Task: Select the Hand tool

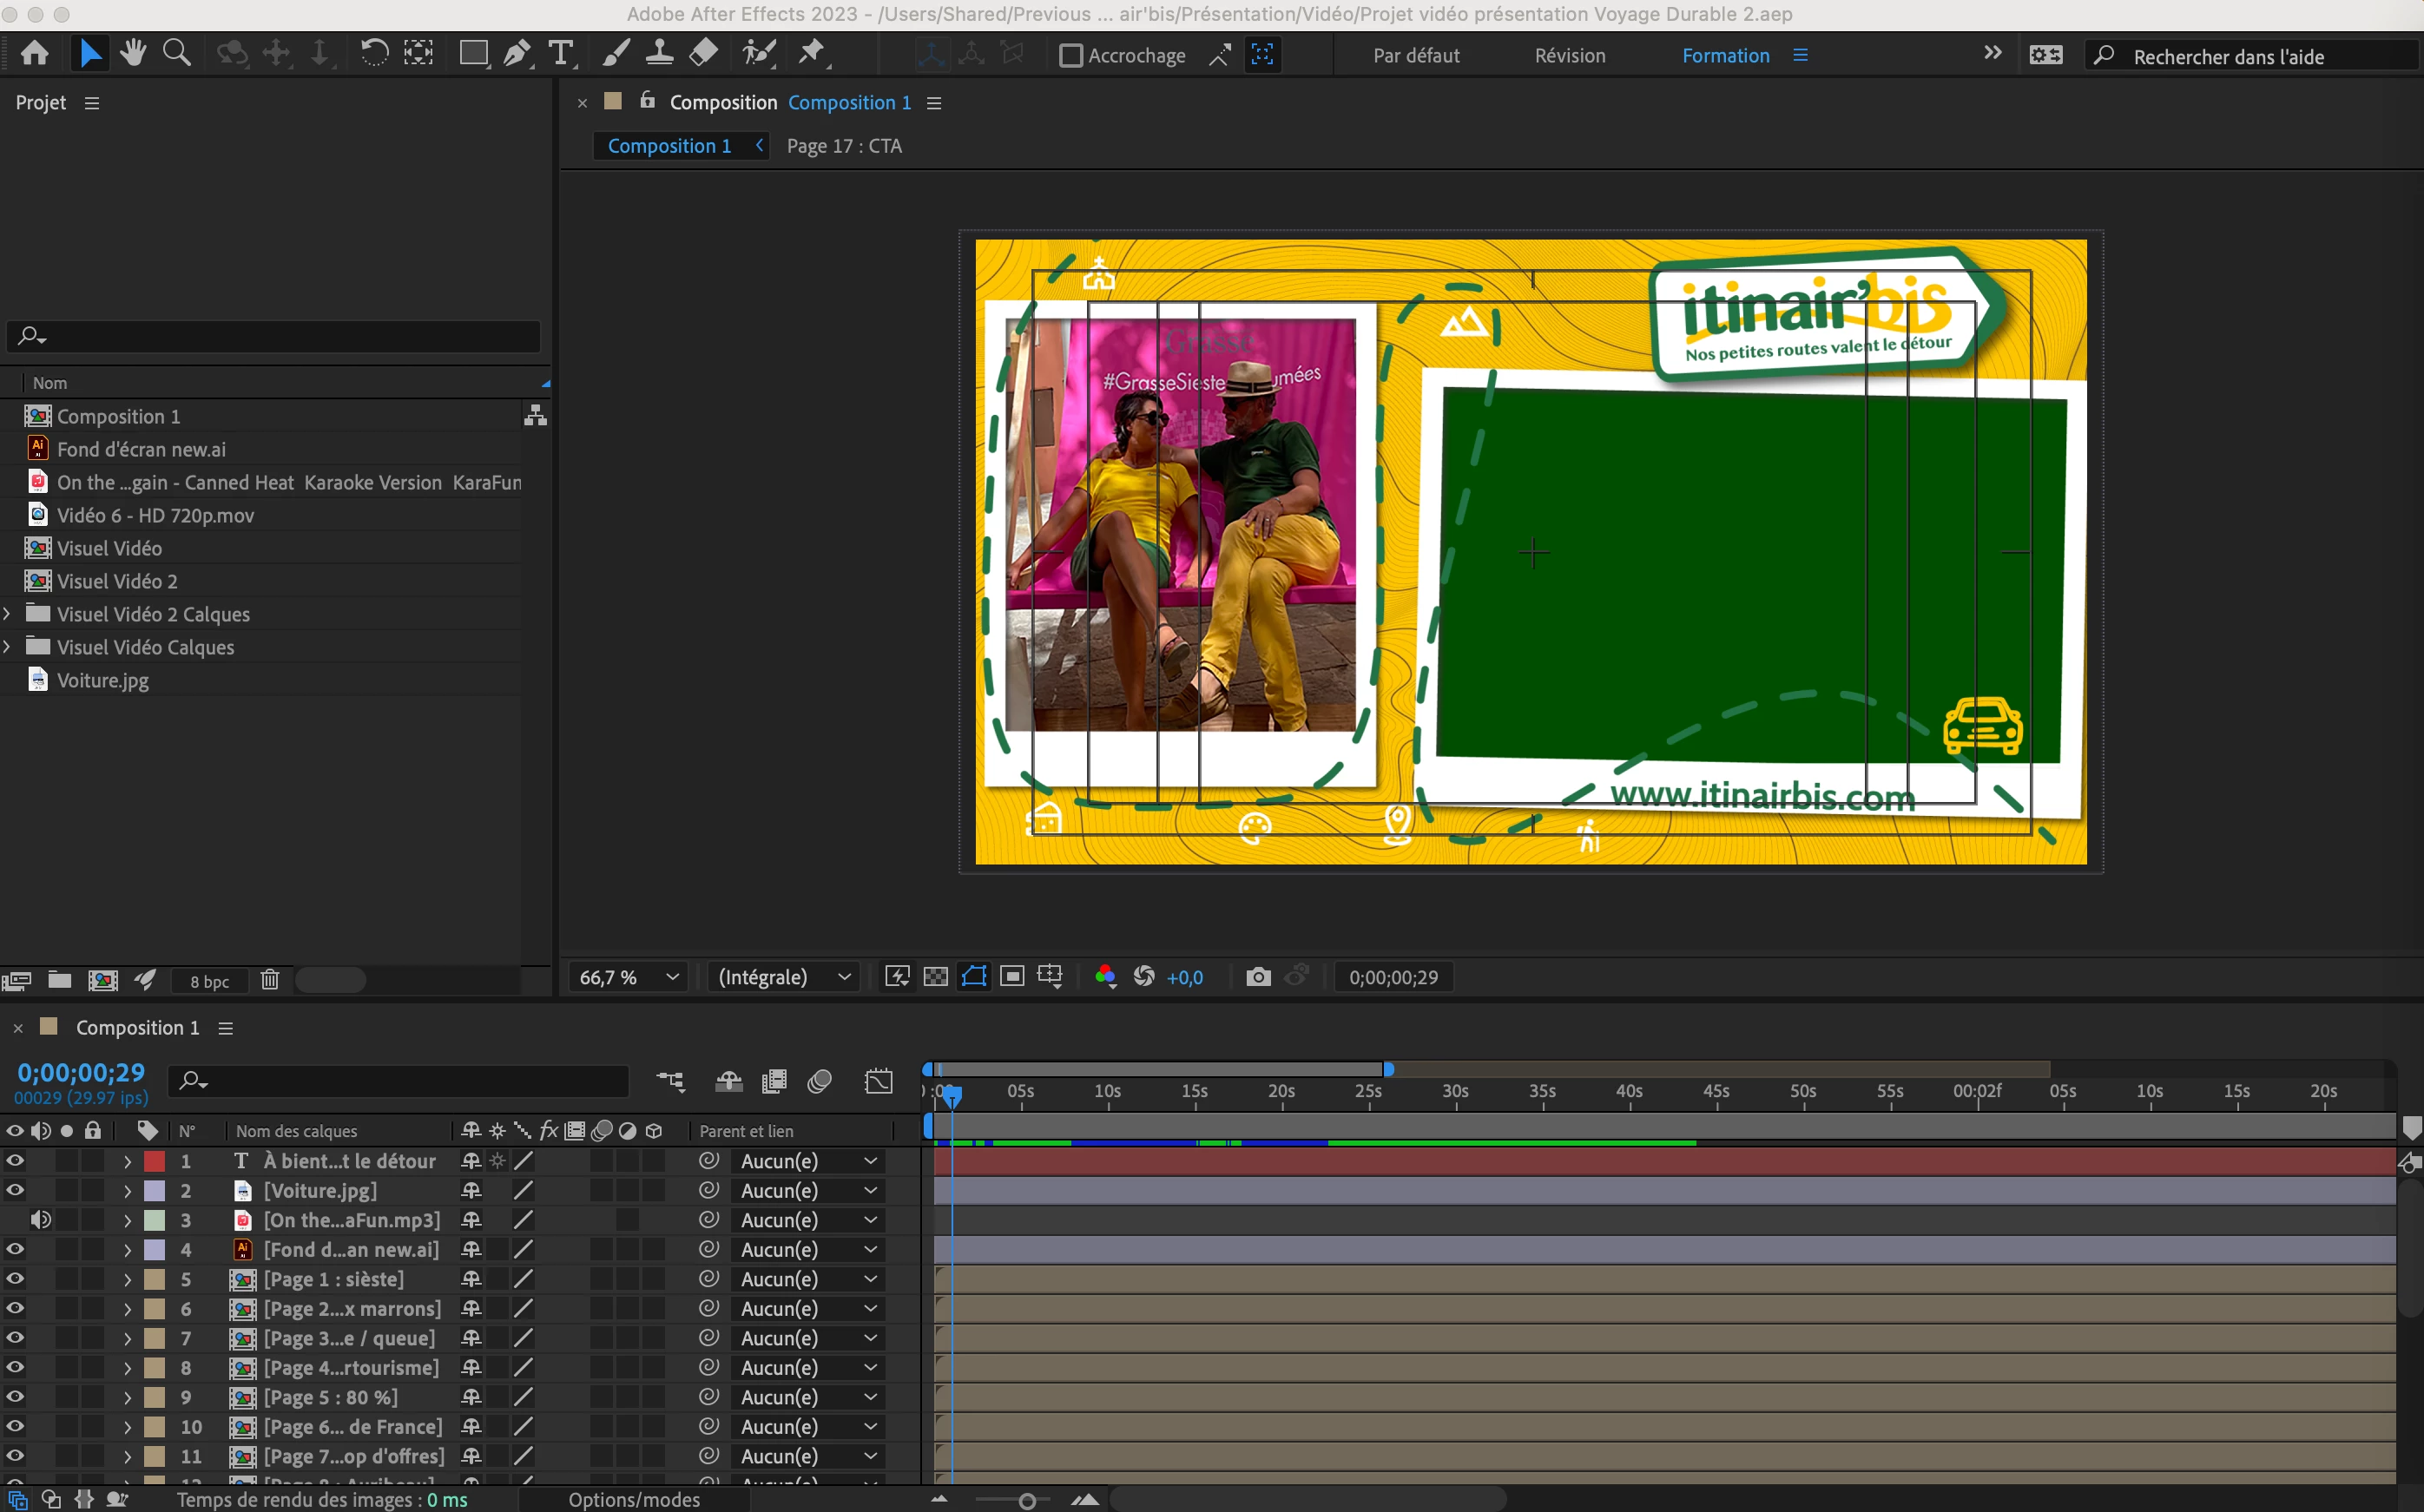Action: pos(133,53)
